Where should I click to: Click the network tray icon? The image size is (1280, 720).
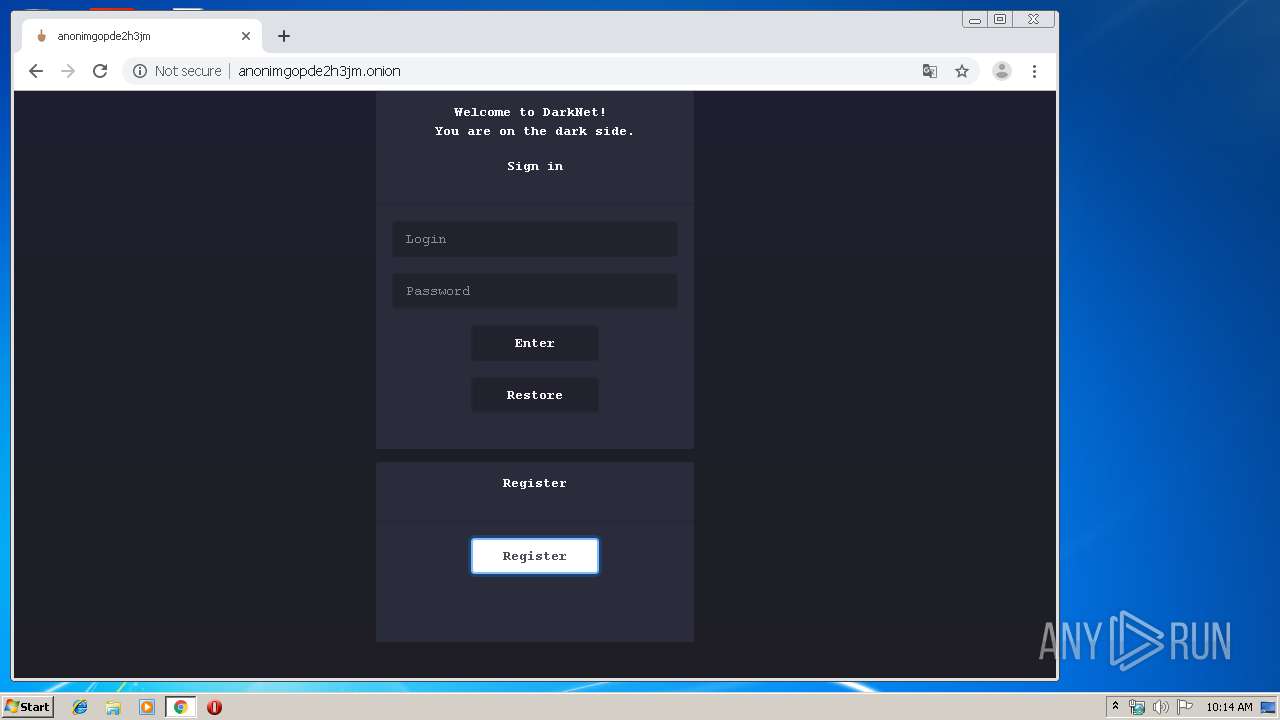[1137, 707]
